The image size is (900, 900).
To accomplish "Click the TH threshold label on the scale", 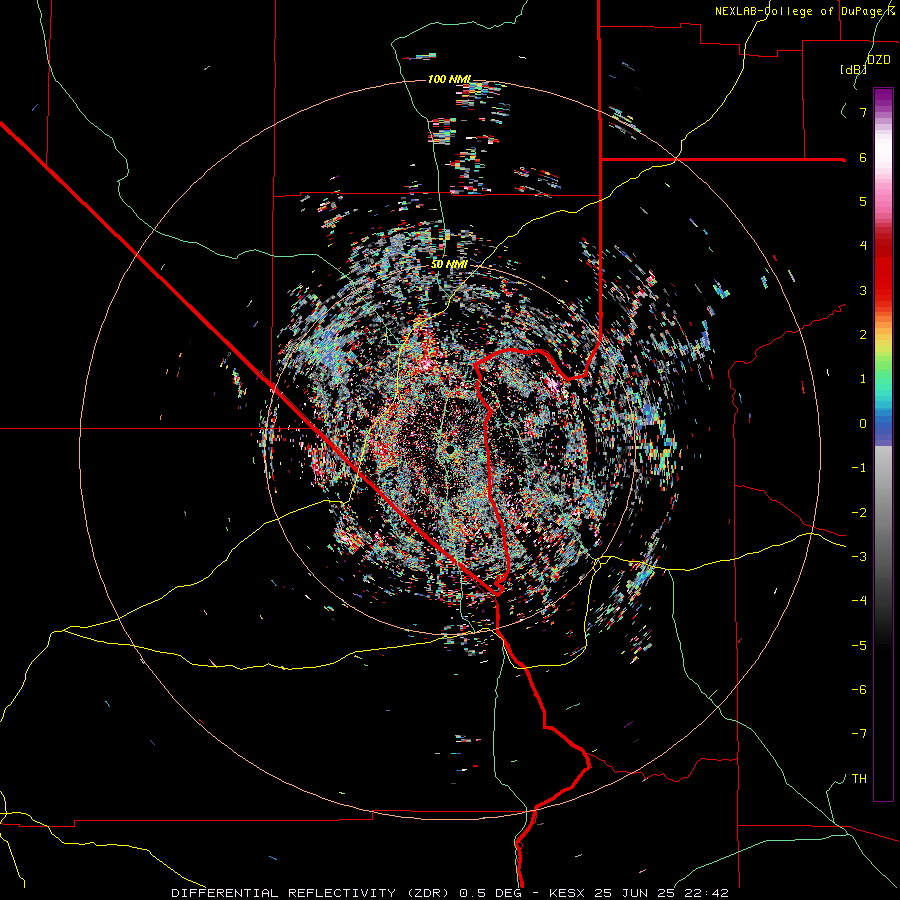I will click(x=859, y=779).
